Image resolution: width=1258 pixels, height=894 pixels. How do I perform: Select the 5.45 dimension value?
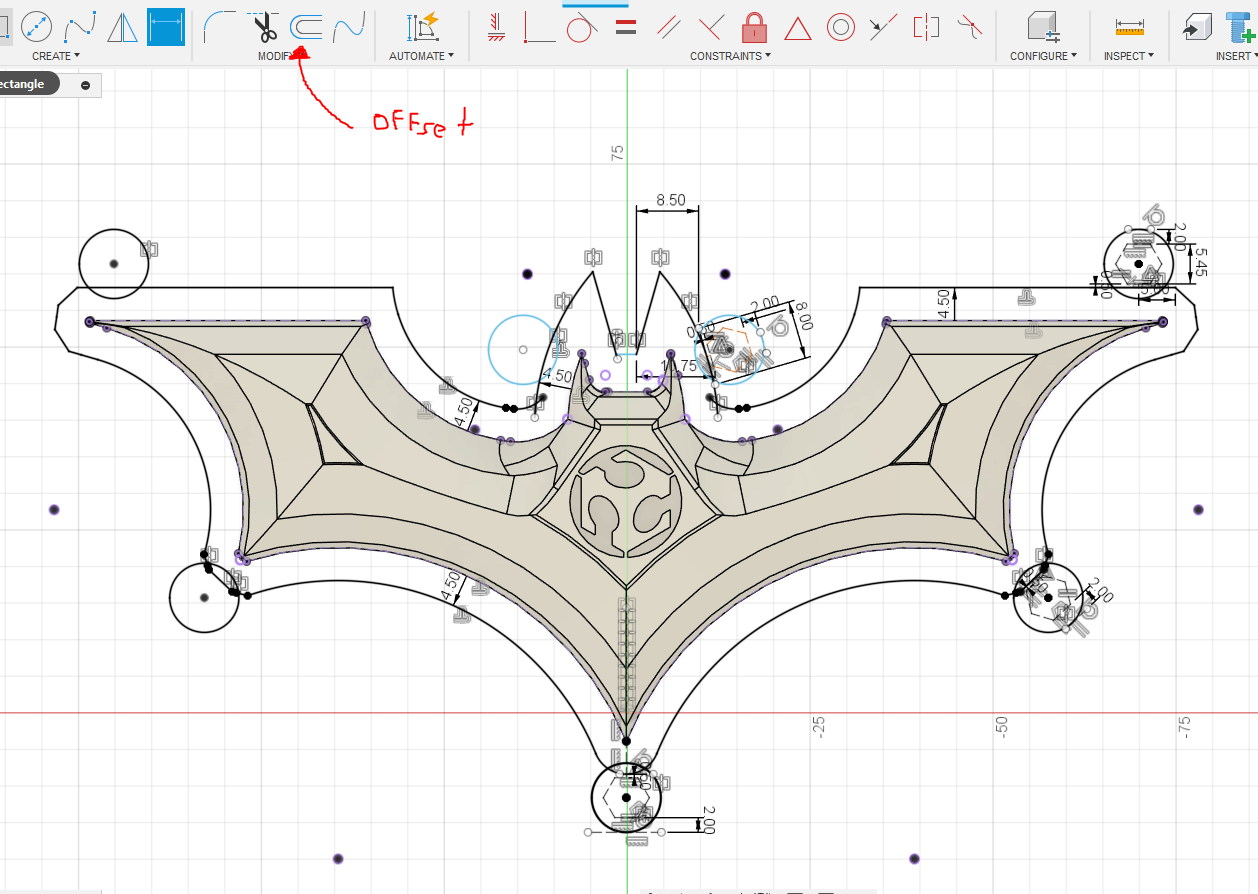[1201, 261]
